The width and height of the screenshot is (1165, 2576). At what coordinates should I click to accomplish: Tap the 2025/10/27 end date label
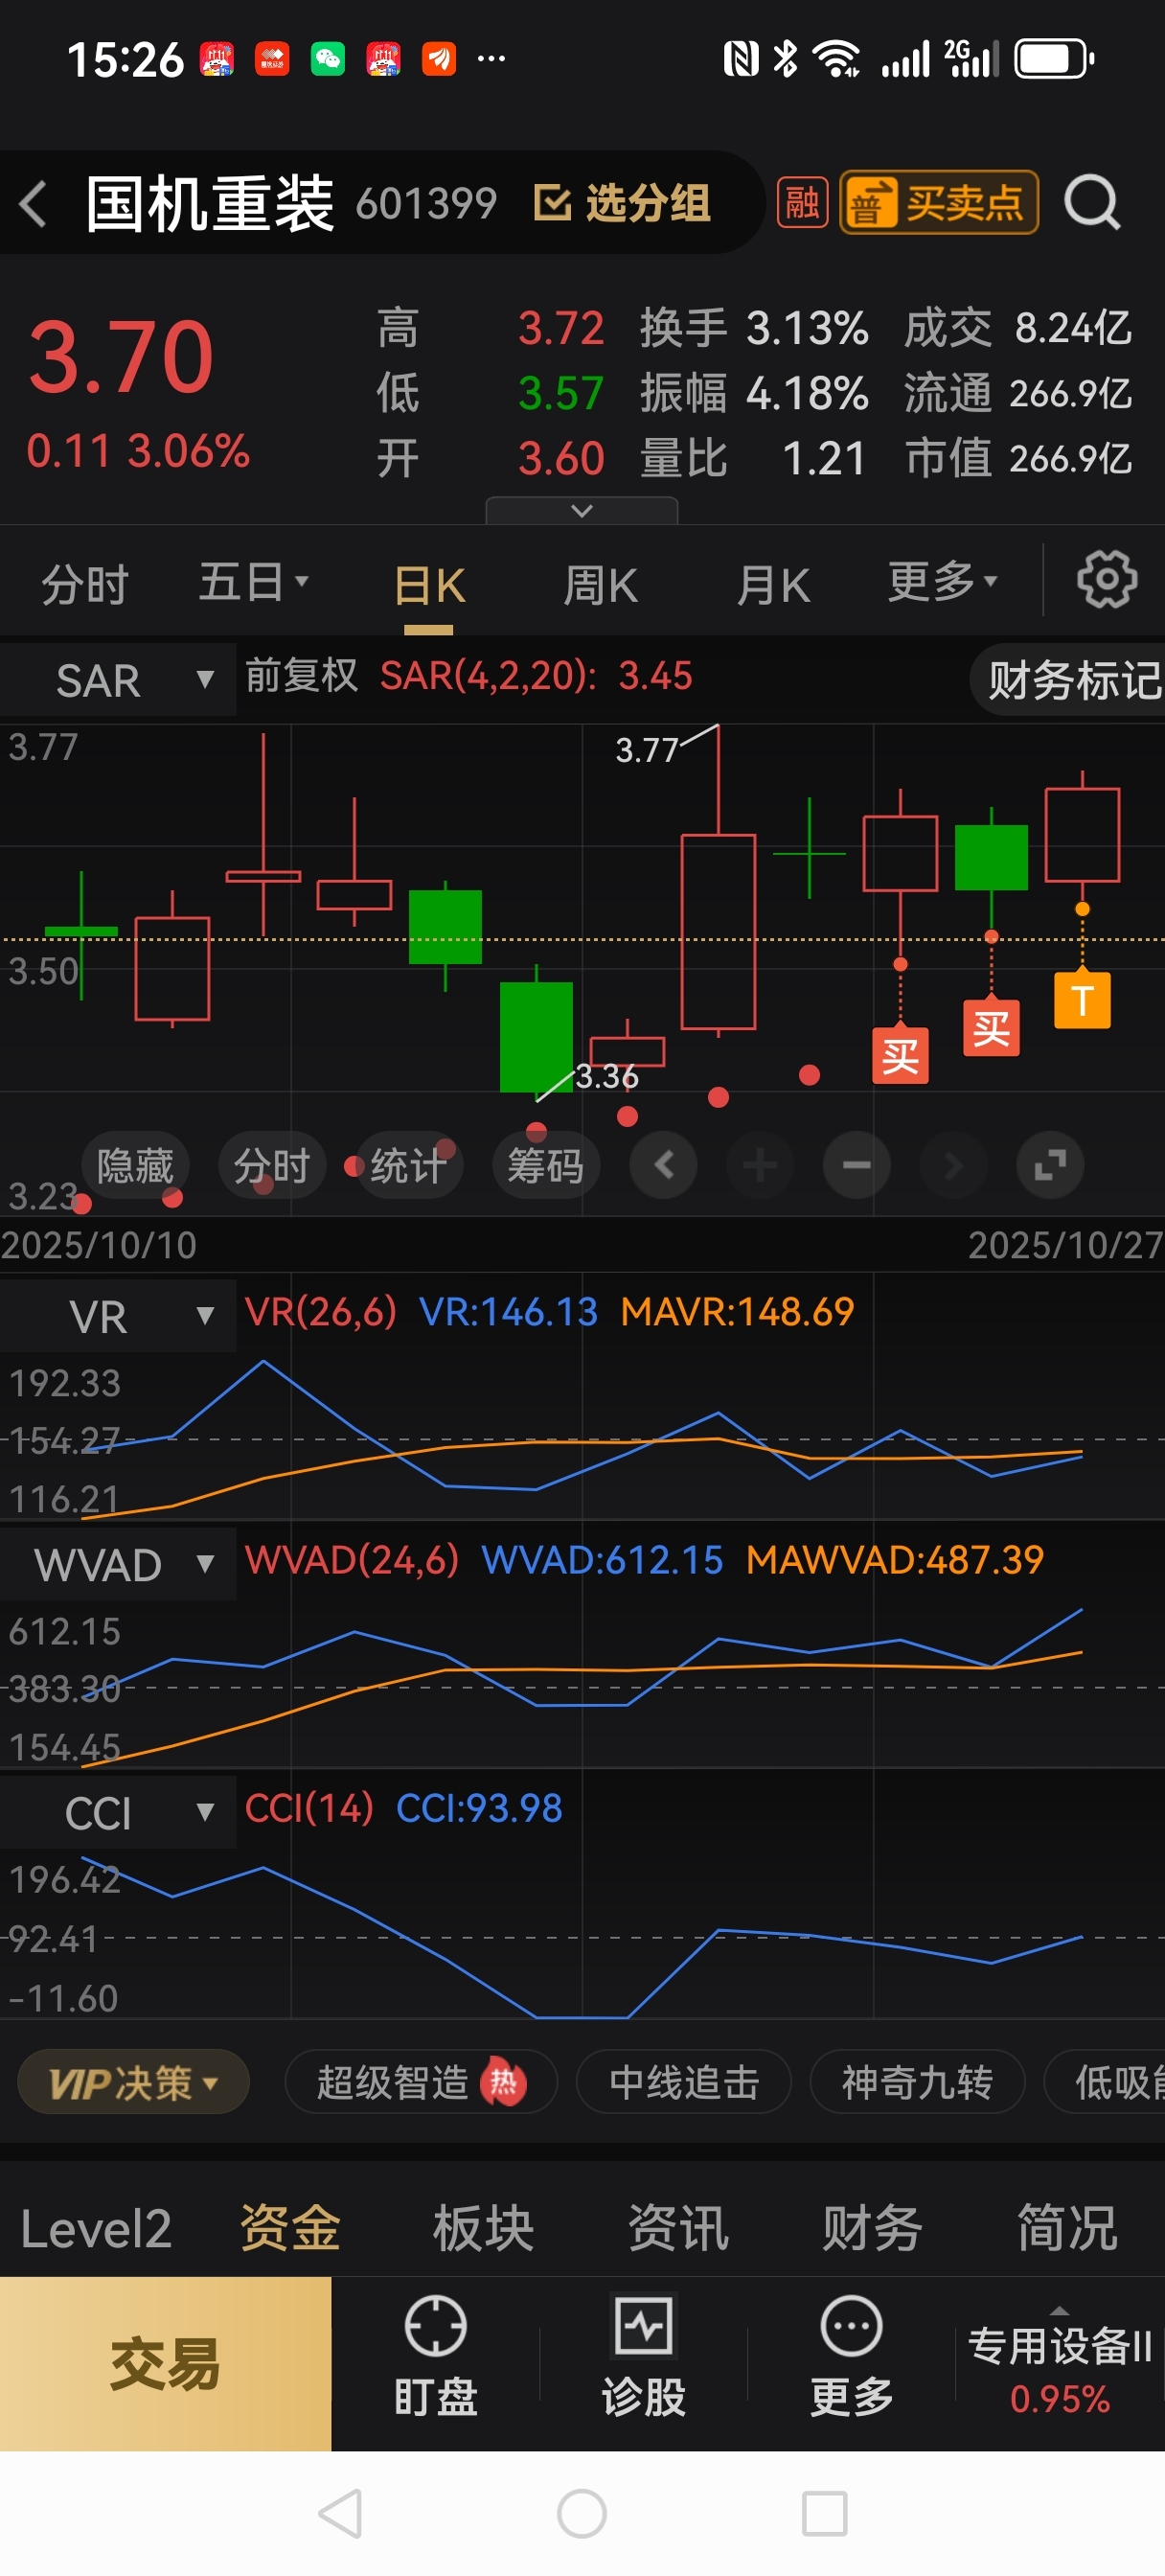(1064, 1245)
